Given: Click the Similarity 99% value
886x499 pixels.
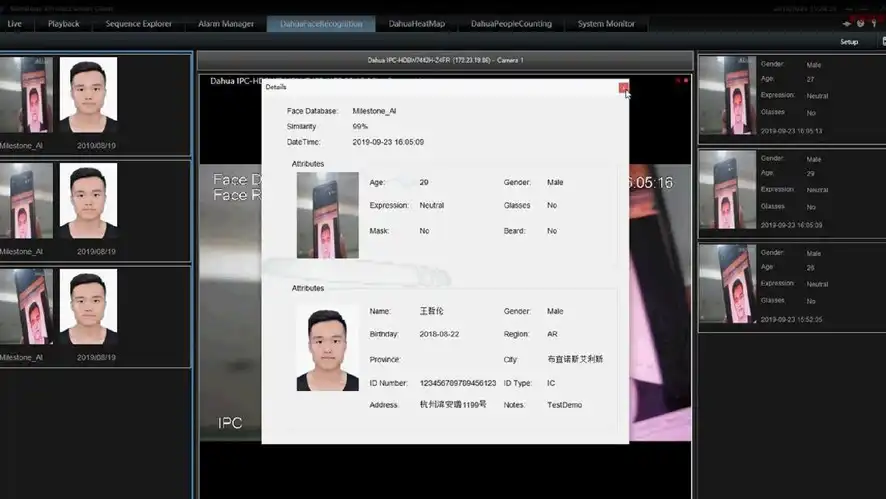Looking at the screenshot, I should [360, 127].
